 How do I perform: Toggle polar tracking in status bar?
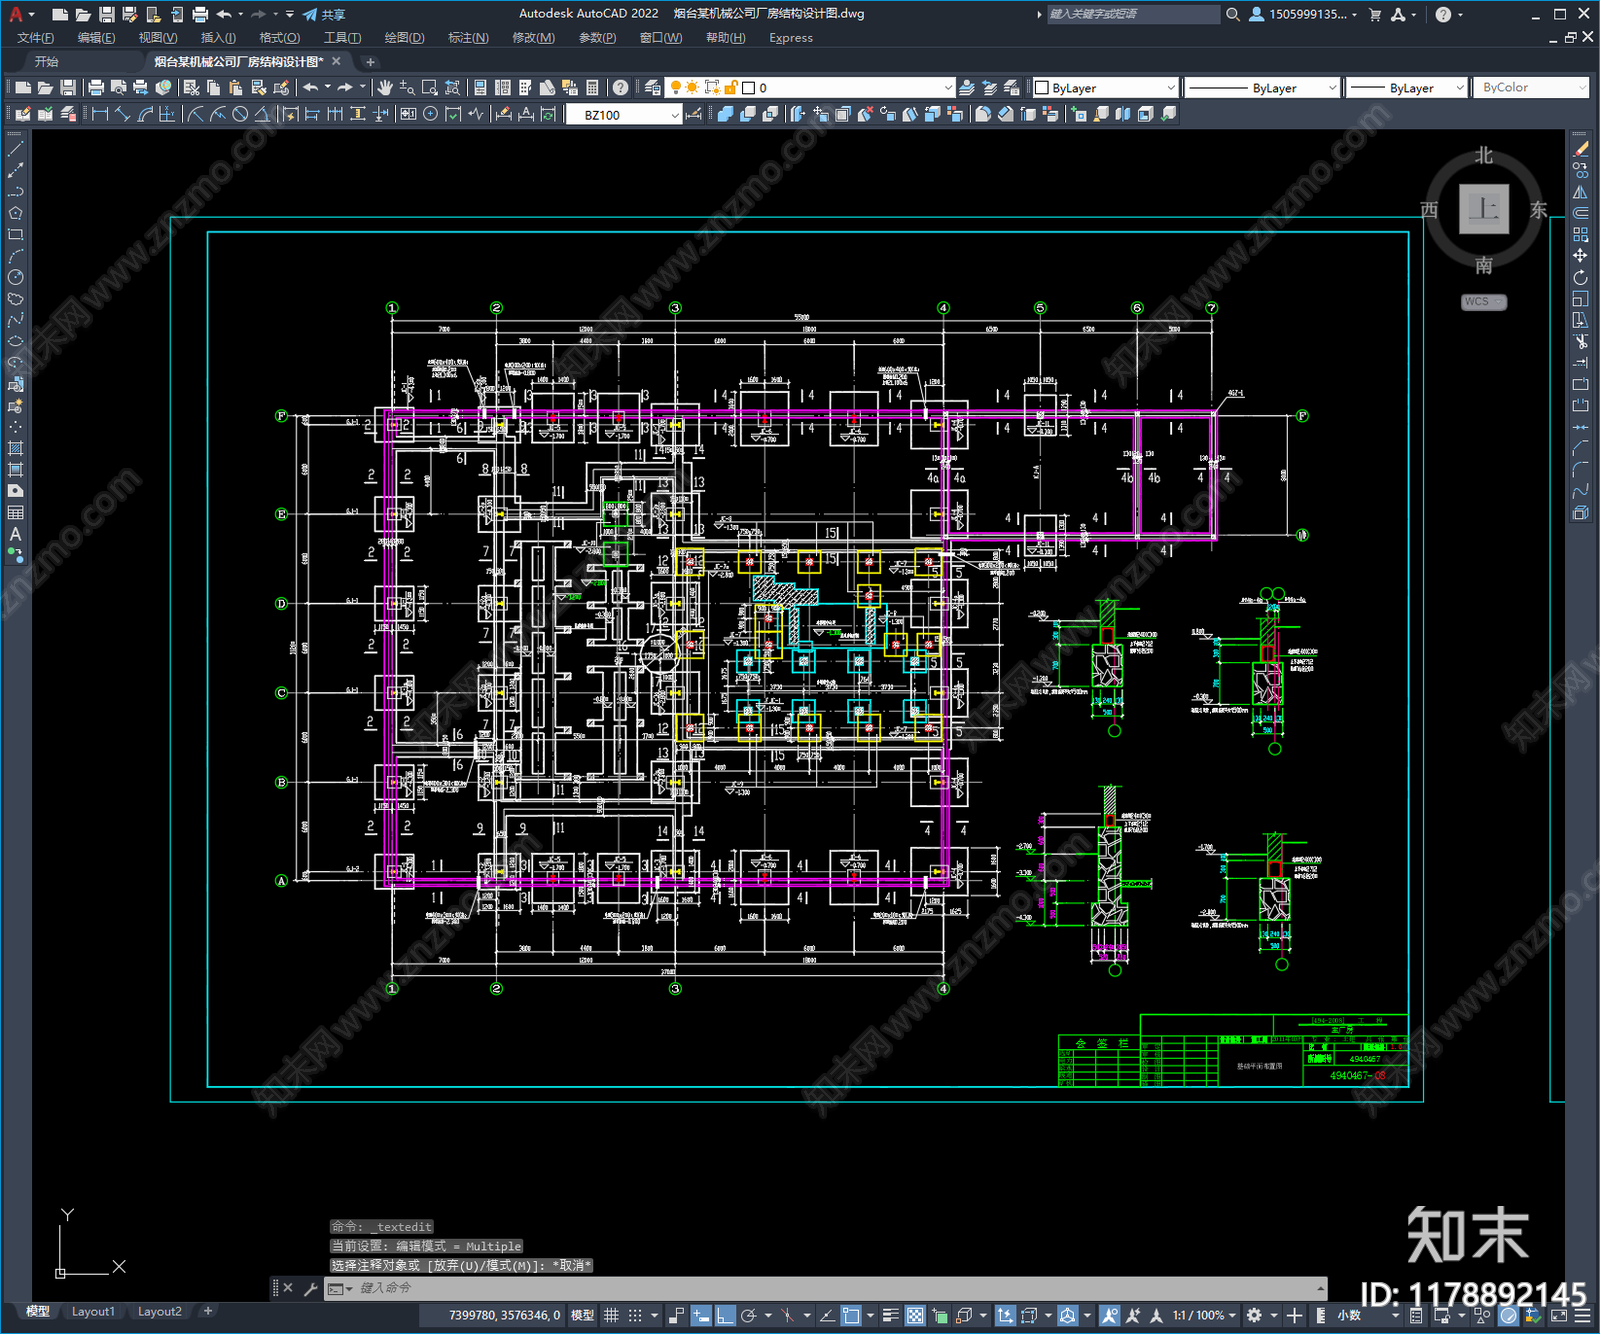pyautogui.click(x=749, y=1315)
